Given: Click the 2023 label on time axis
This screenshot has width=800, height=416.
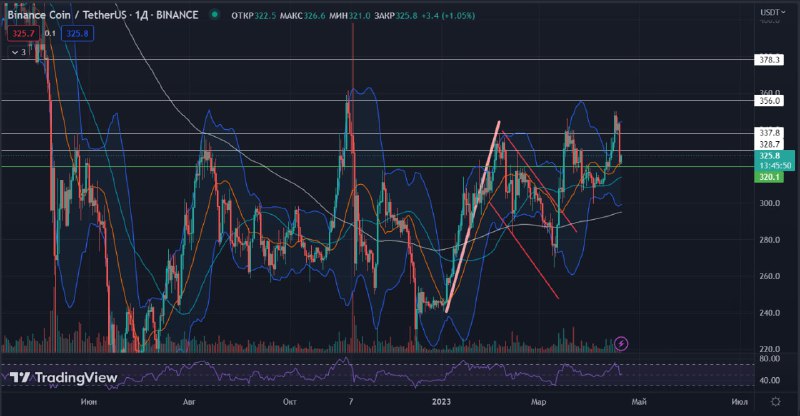Looking at the screenshot, I should point(441,402).
